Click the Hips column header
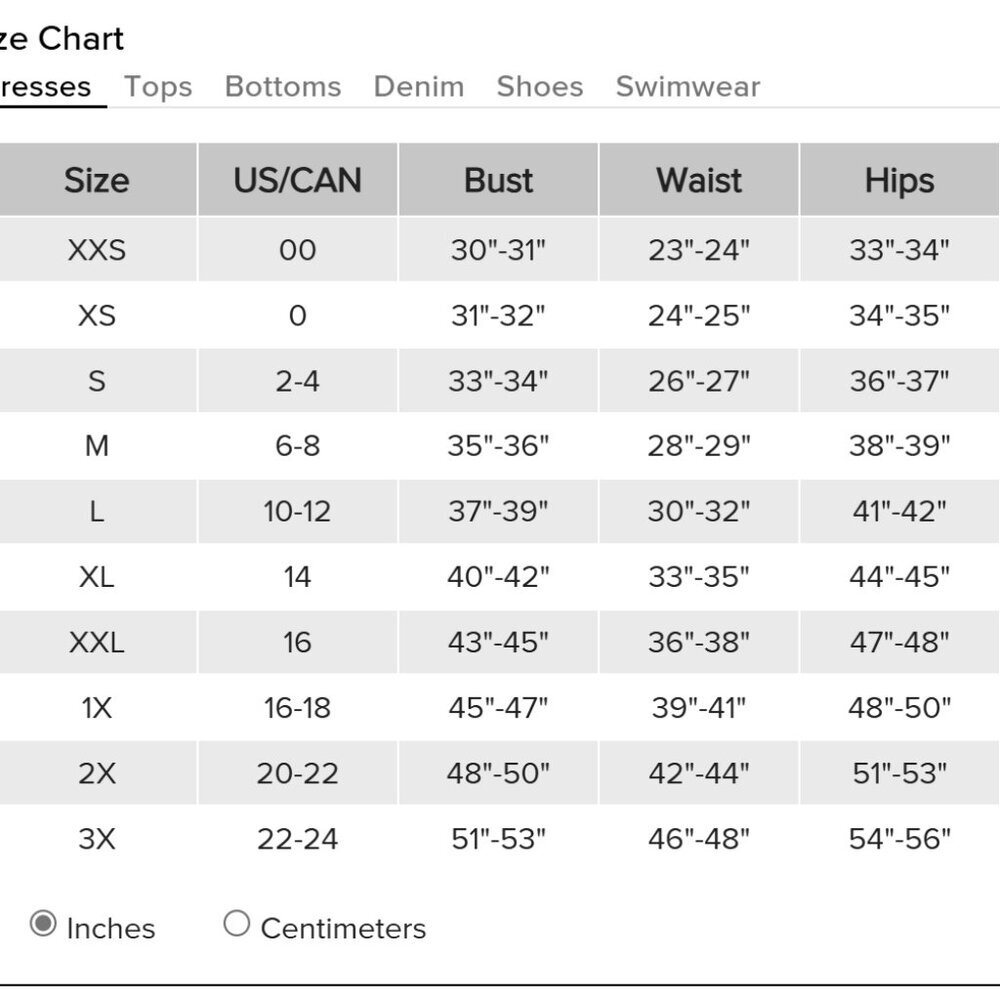This screenshot has width=1000, height=1000. (x=900, y=180)
